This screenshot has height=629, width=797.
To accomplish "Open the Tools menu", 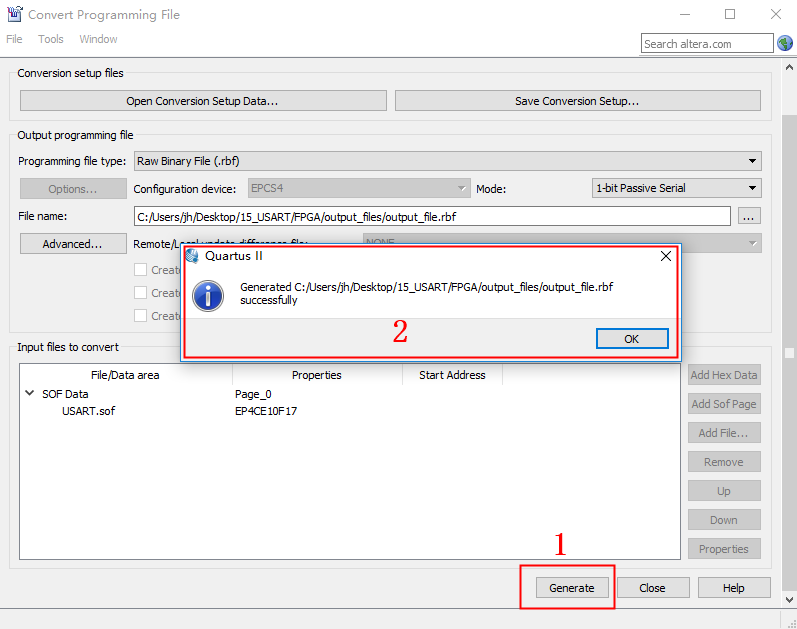I will [51, 39].
